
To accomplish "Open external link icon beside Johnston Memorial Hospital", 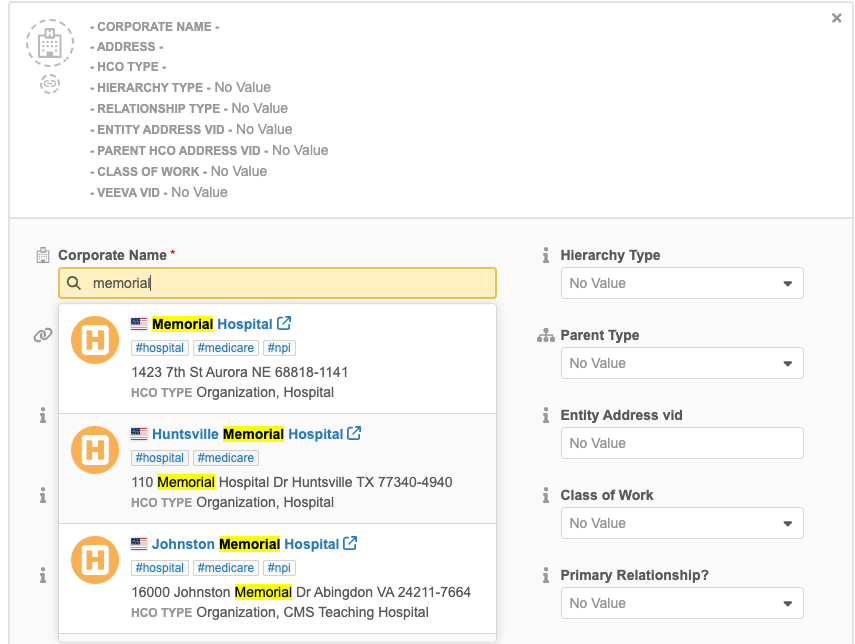I will point(350,544).
